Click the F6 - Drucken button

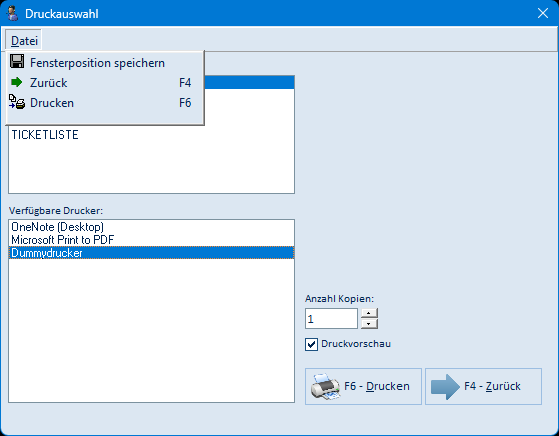click(x=363, y=386)
